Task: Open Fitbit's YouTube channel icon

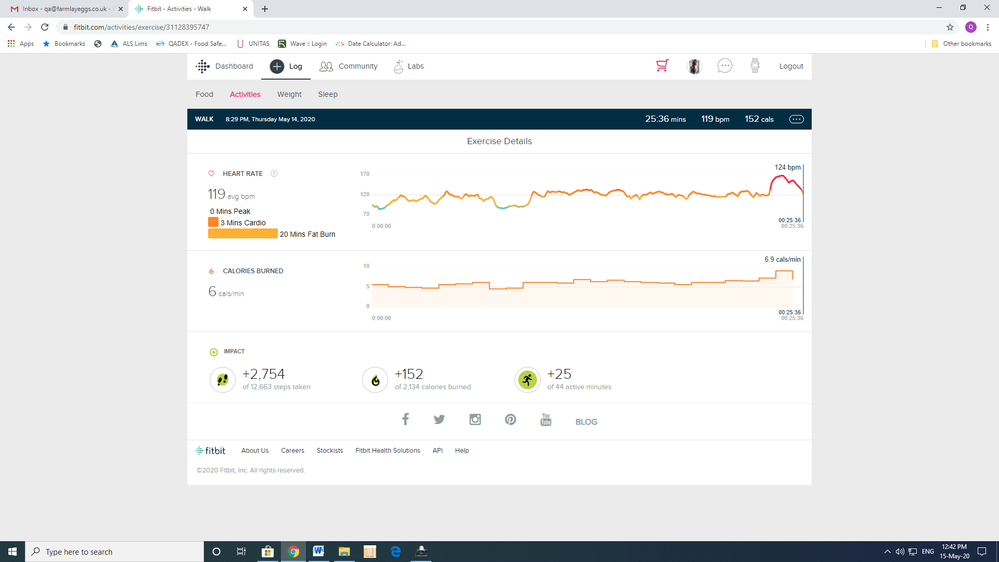Action: click(x=546, y=419)
